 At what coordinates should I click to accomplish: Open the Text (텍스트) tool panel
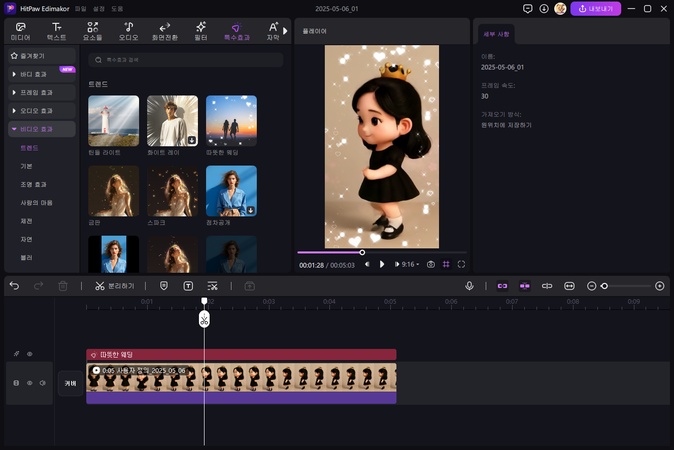click(x=56, y=31)
